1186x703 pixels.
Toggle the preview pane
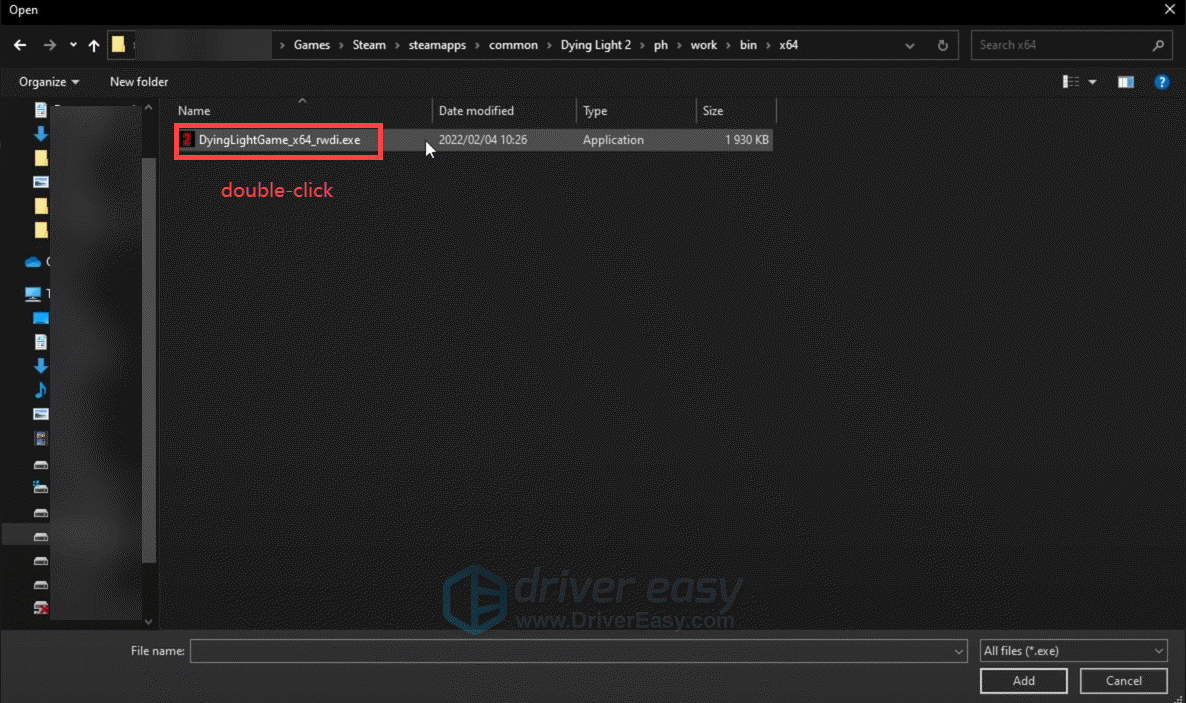pos(1126,82)
